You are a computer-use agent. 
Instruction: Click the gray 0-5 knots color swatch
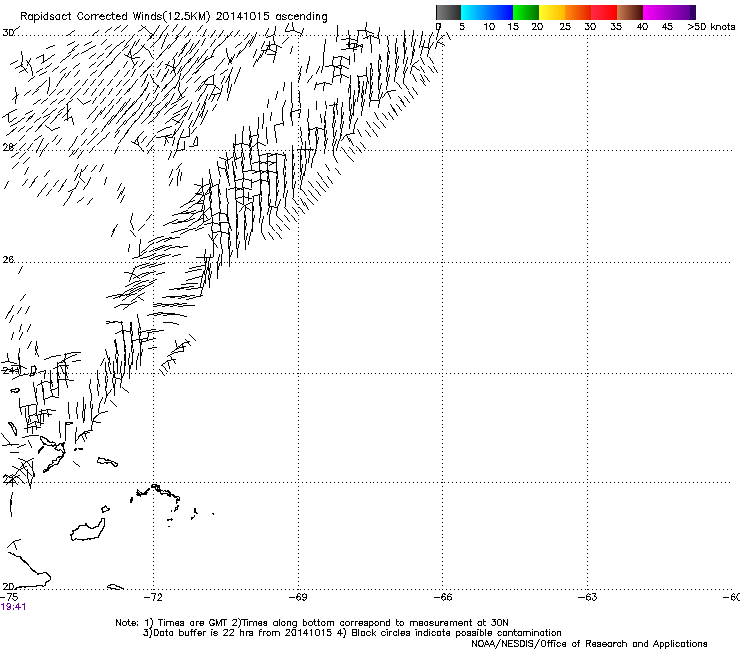coord(448,12)
